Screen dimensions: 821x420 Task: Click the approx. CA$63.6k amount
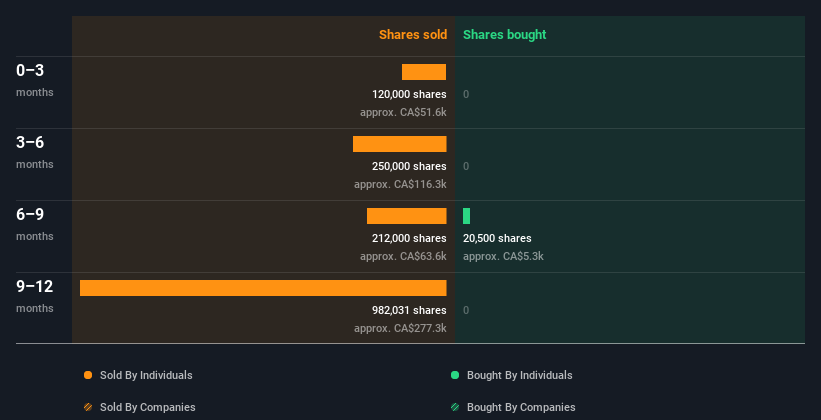tap(403, 256)
